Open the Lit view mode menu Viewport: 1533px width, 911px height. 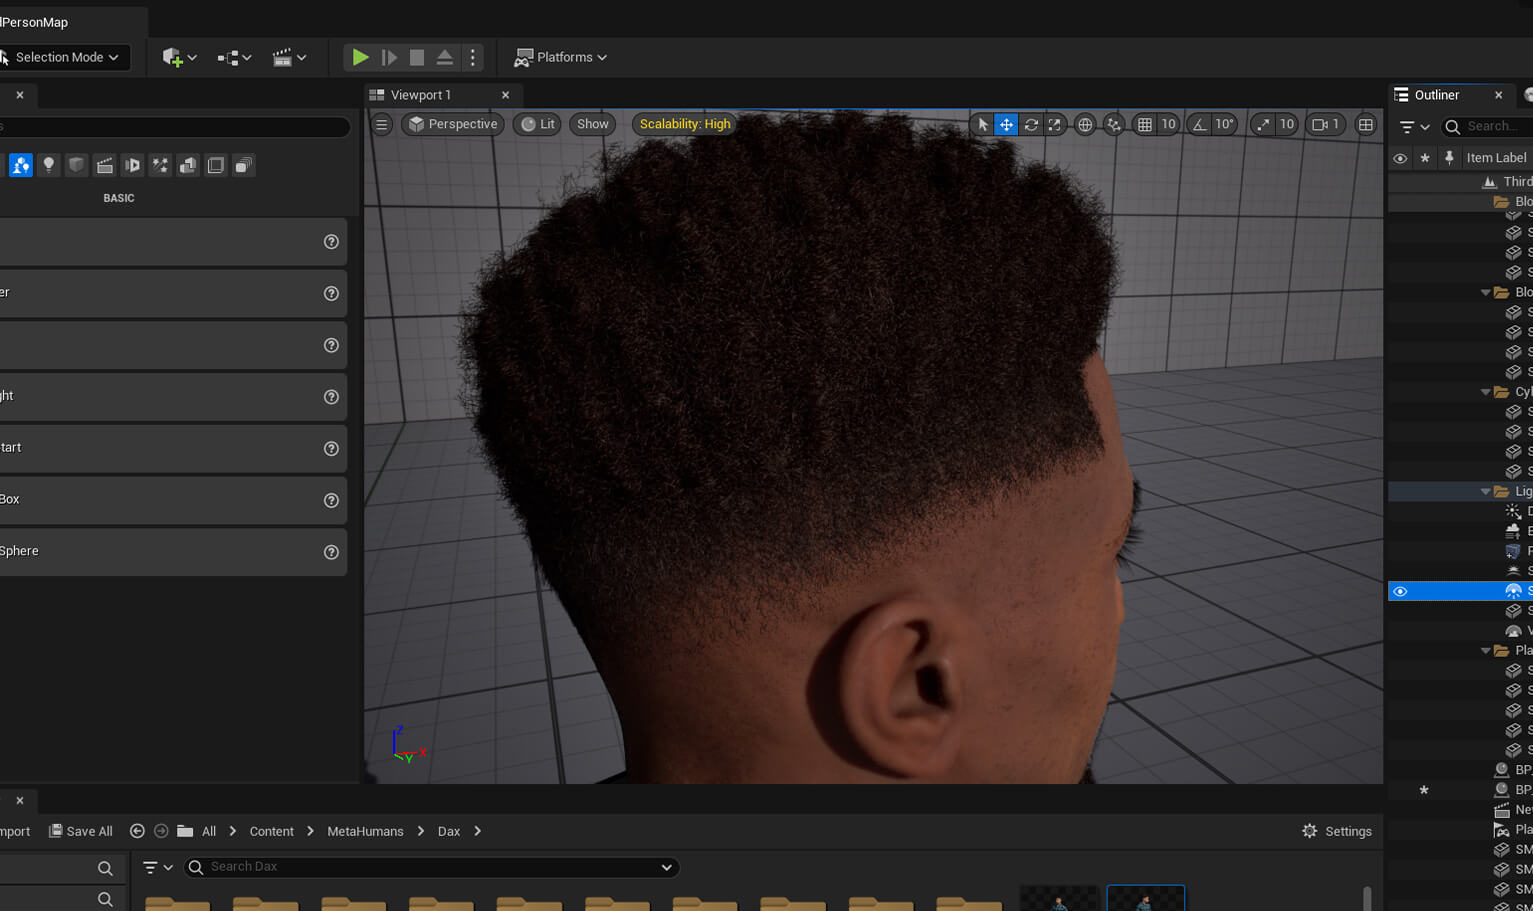(538, 124)
